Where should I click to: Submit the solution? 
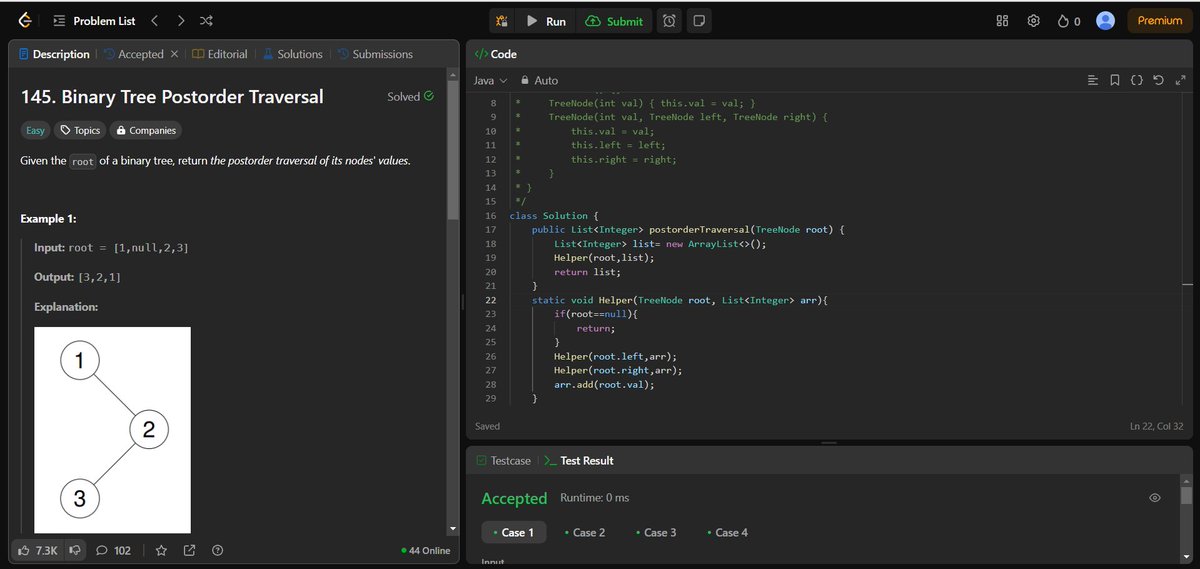coord(615,21)
